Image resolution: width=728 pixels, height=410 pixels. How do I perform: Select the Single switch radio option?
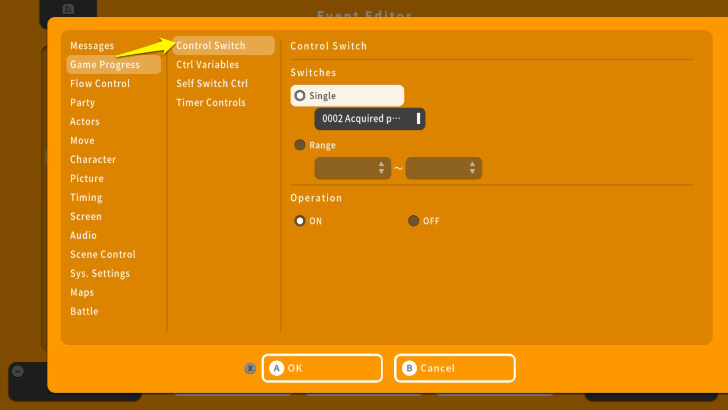347,96
